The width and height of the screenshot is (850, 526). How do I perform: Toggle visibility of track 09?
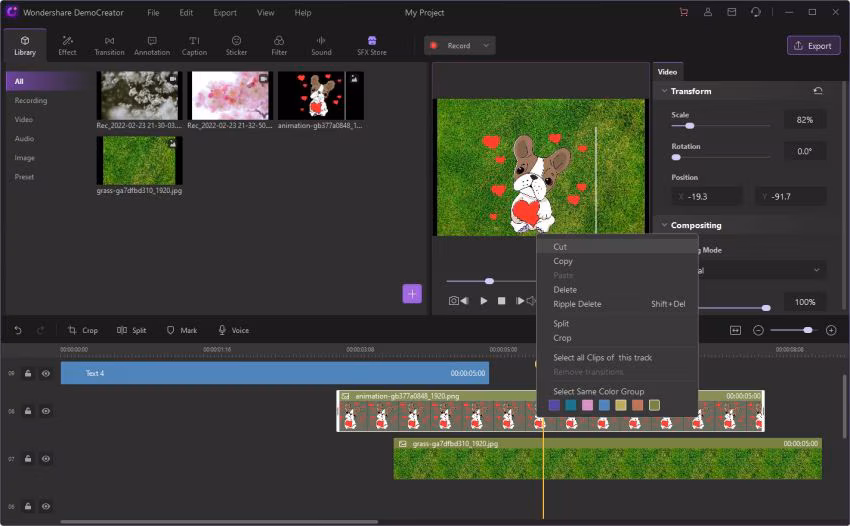46,373
